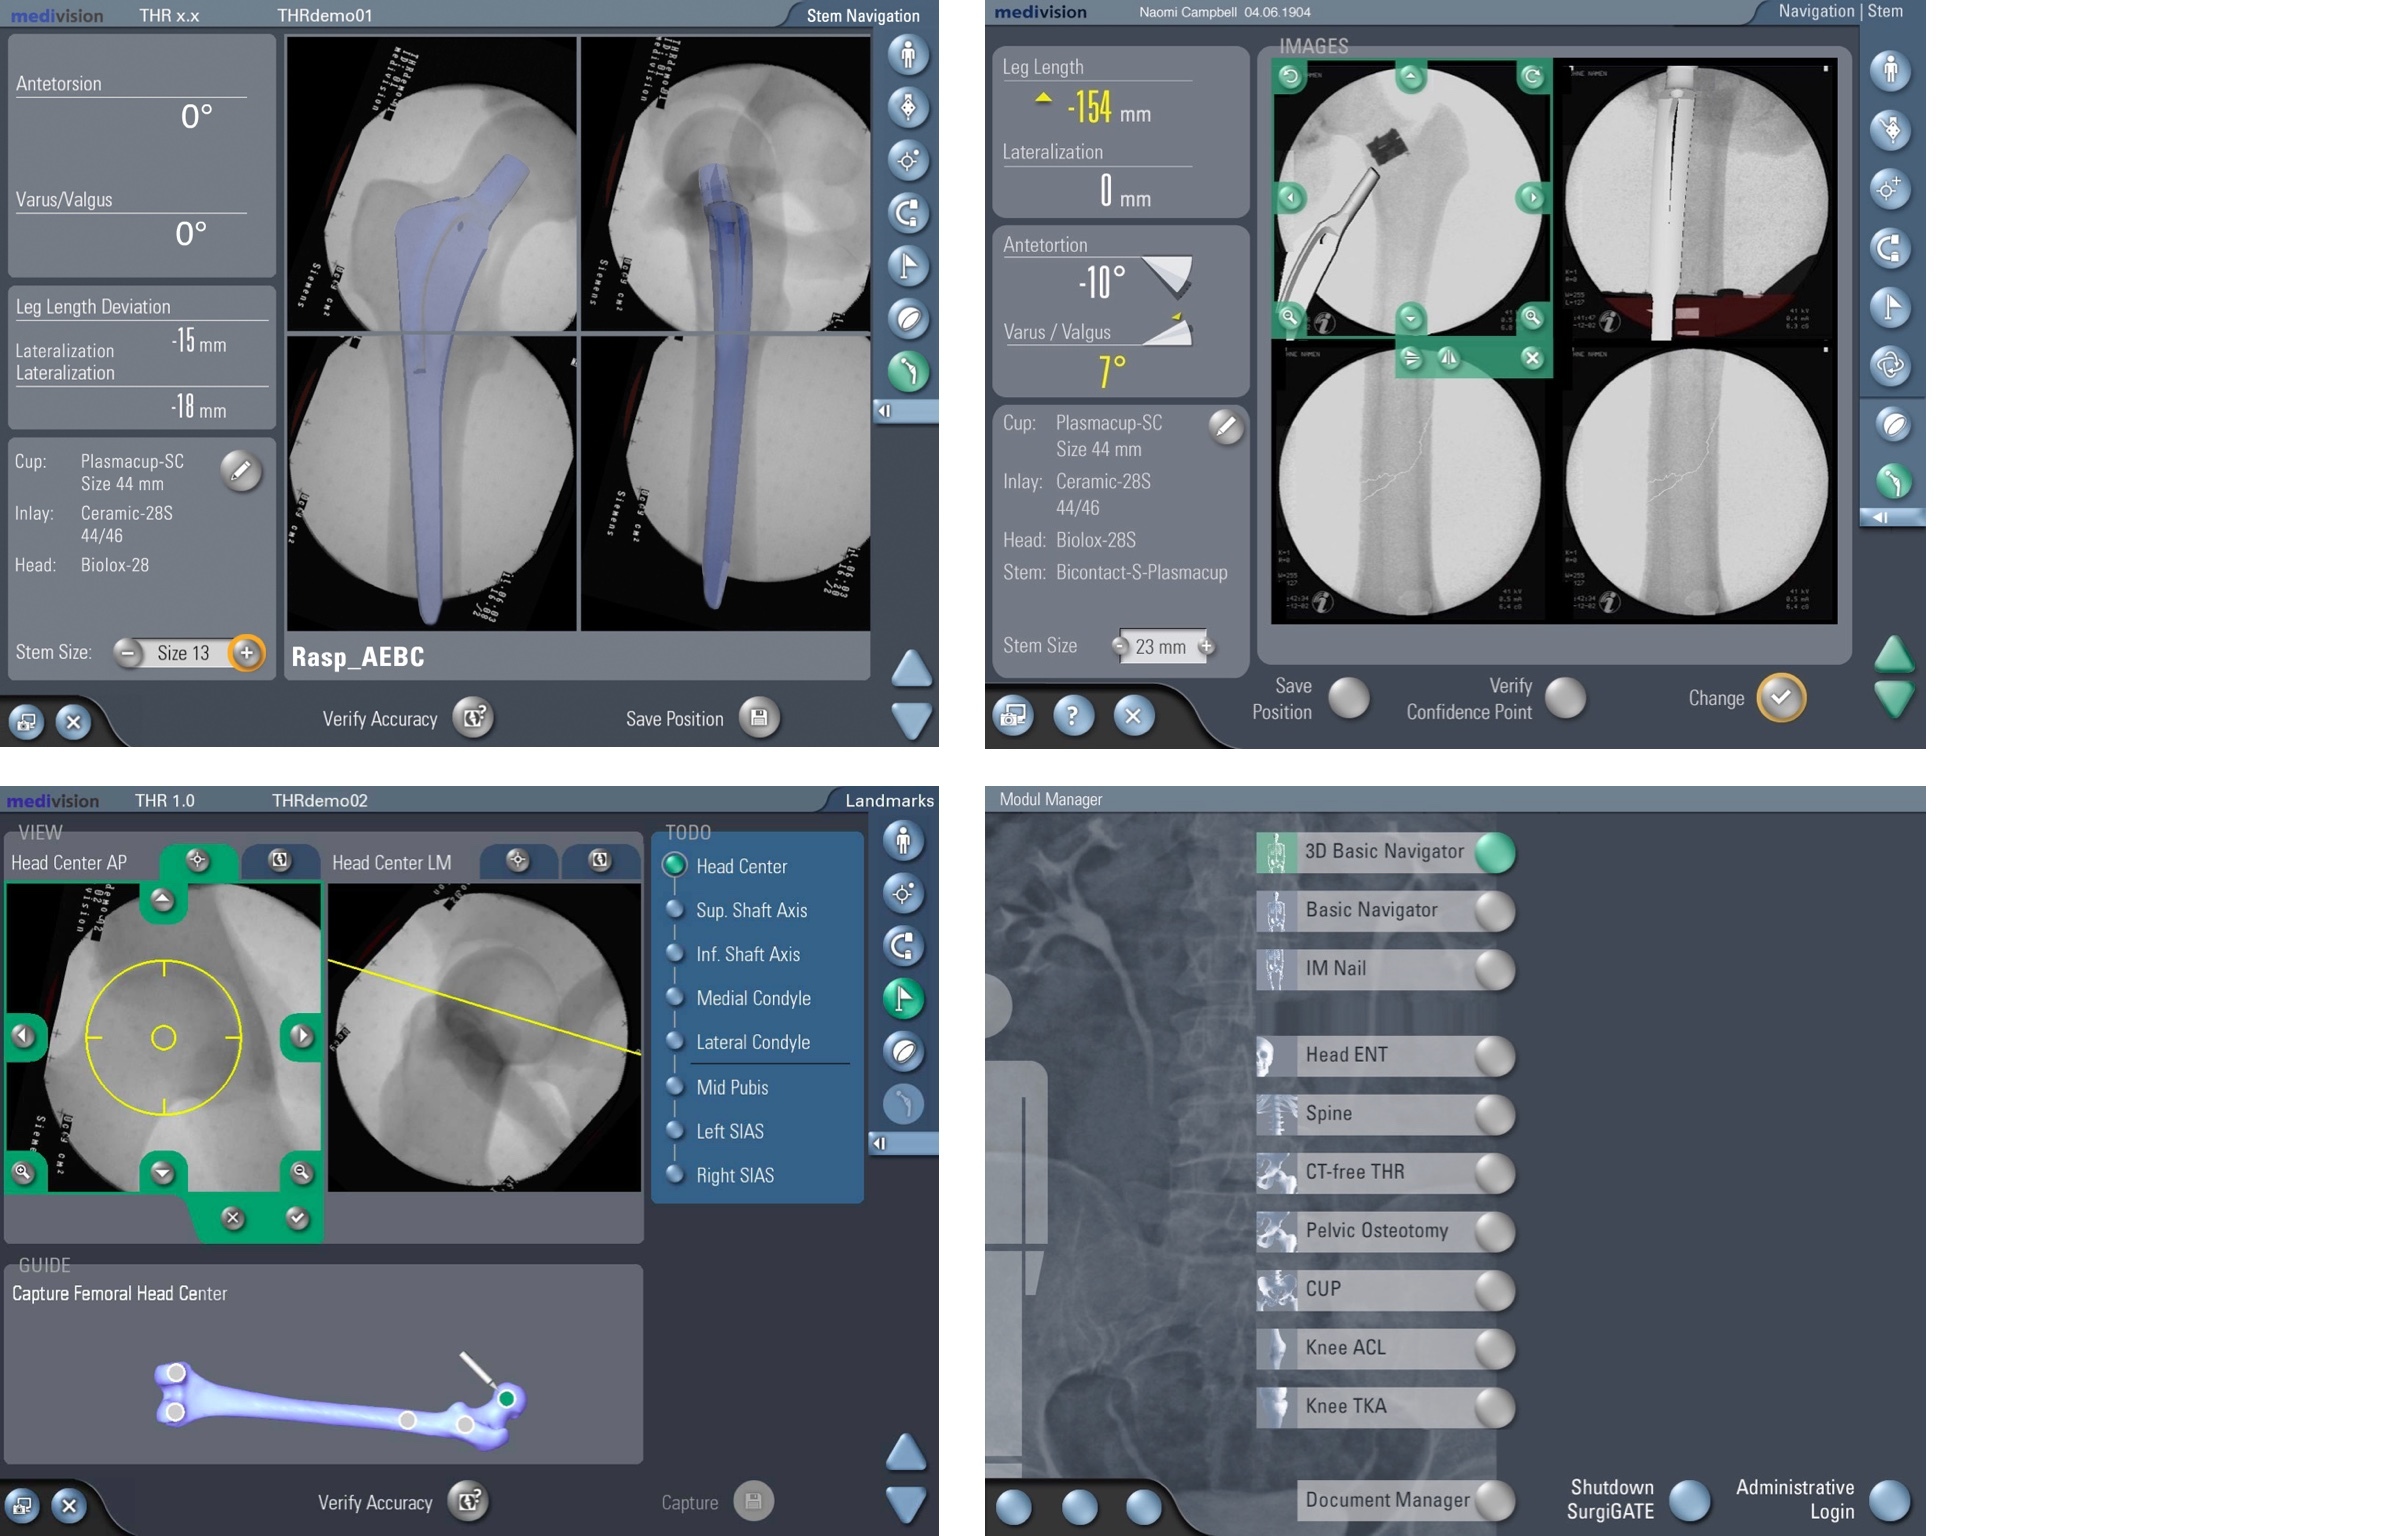Toggle the 3D Basic Navigator module on
This screenshot has width=2400, height=1536.
(x=1495, y=852)
